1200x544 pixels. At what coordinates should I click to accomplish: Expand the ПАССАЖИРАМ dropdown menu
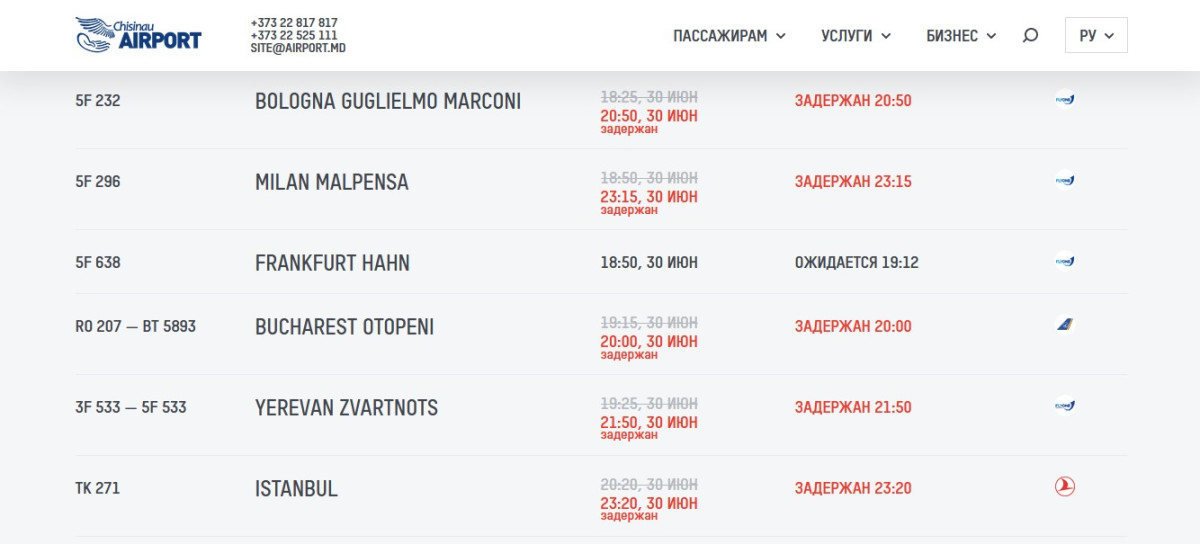[729, 36]
